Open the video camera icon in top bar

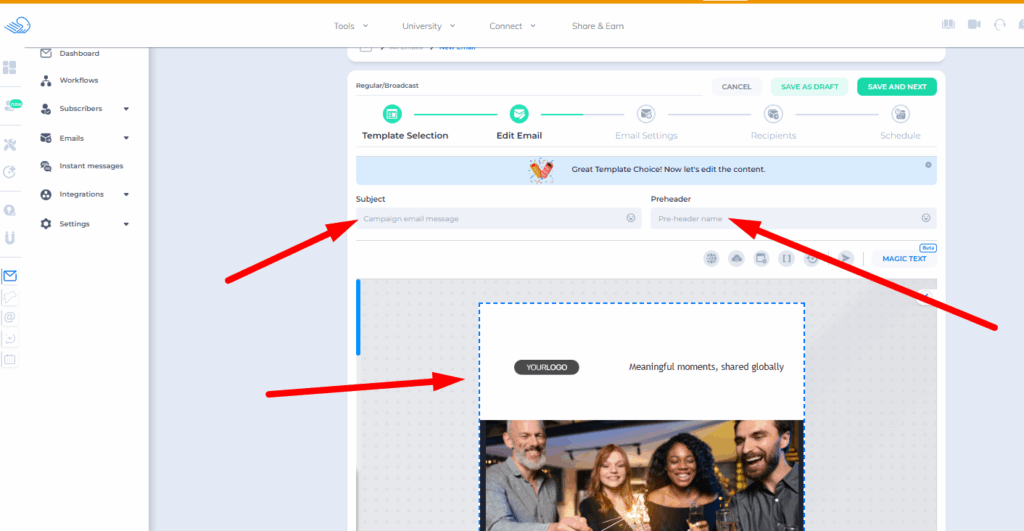(974, 25)
